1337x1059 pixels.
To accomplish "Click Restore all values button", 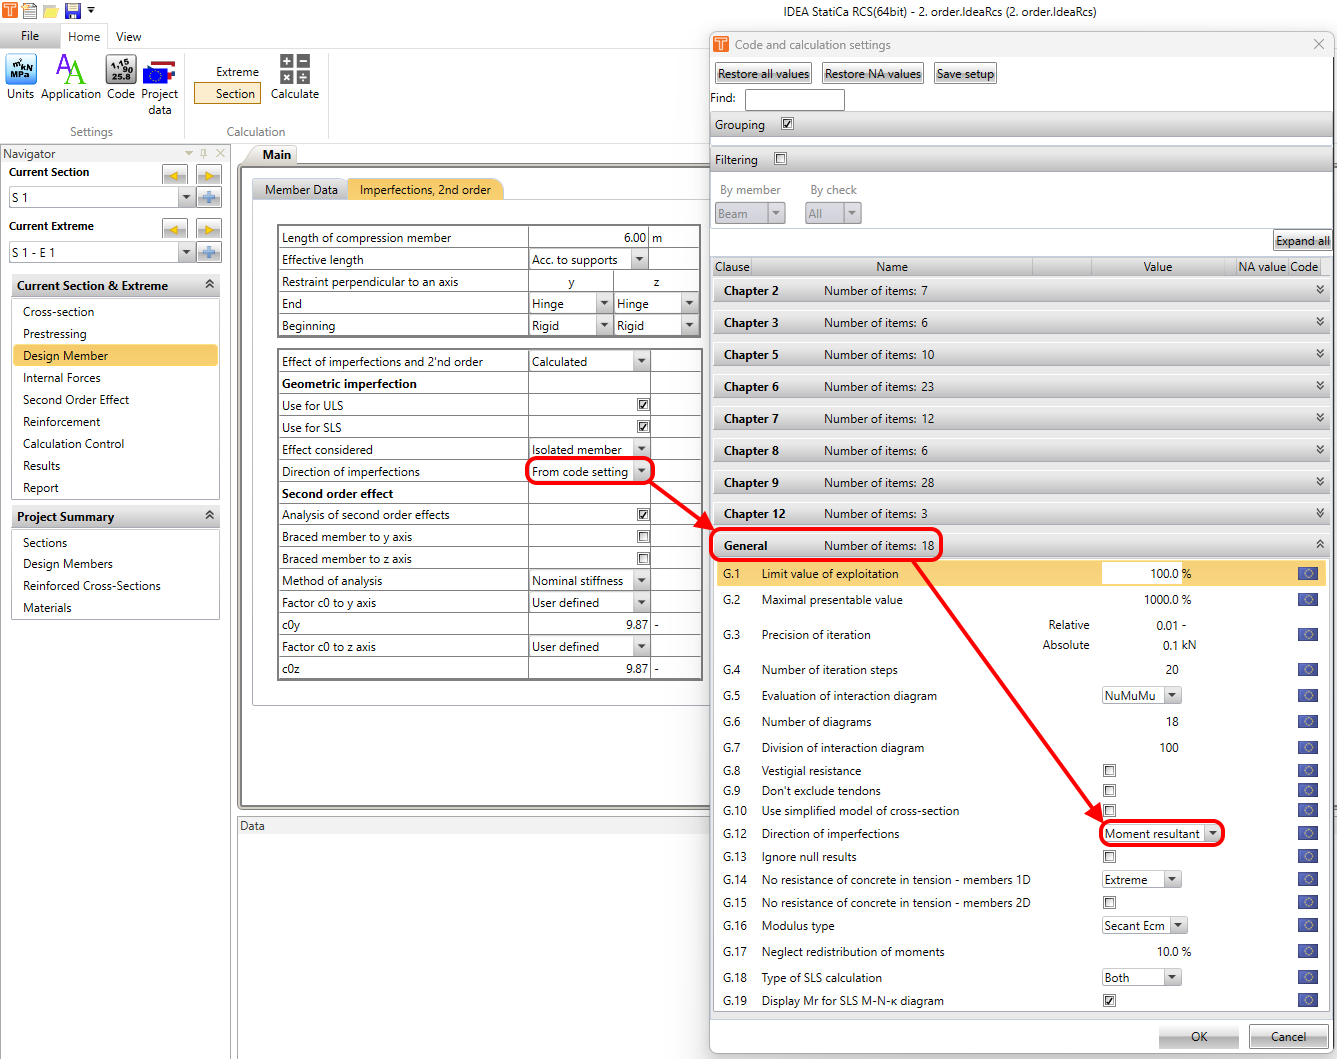I will (x=763, y=74).
